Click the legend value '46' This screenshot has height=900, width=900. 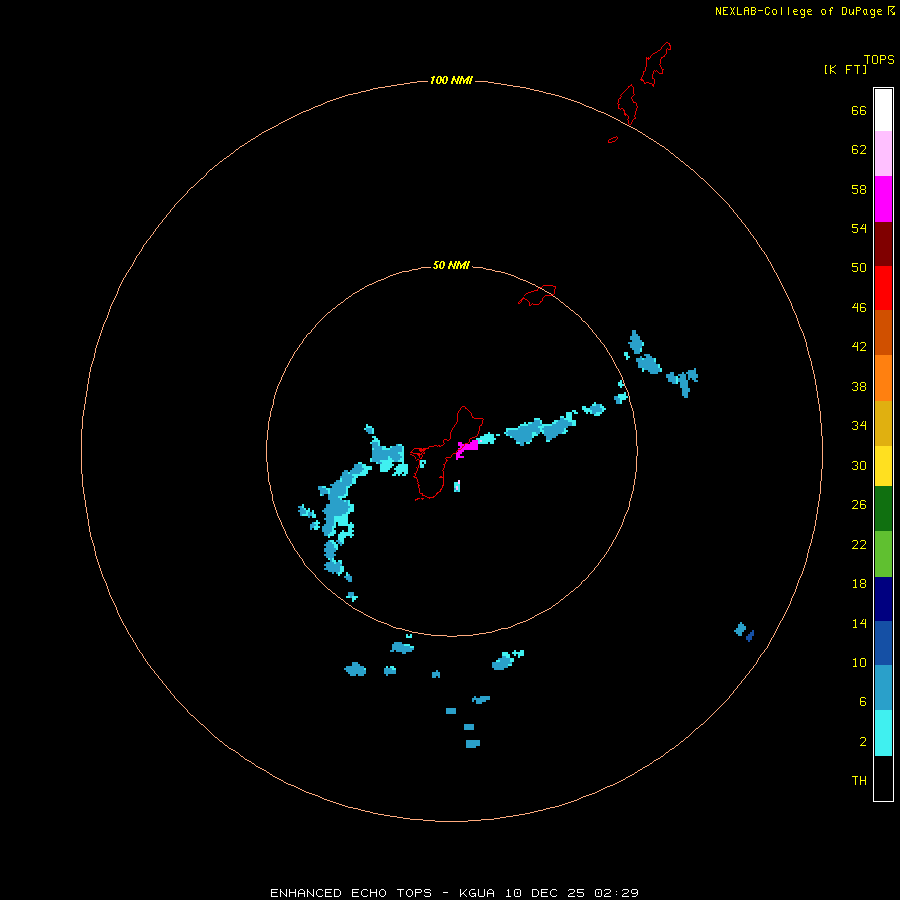tap(859, 307)
